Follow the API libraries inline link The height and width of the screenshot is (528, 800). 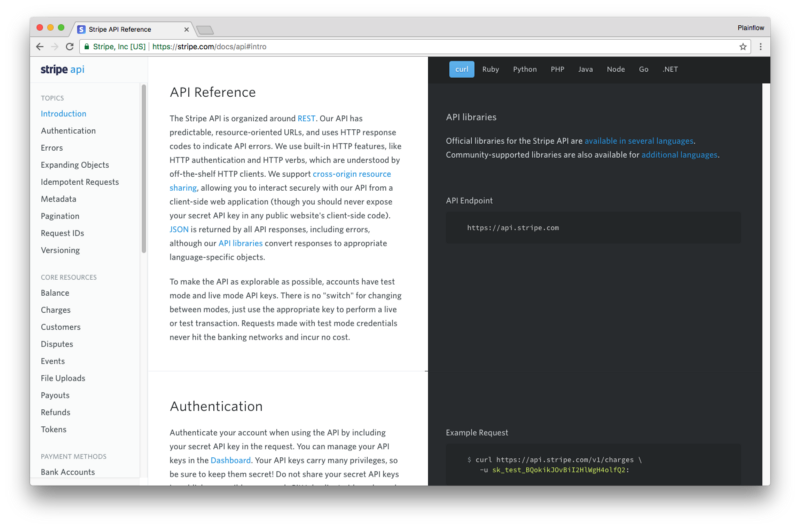[240, 243]
